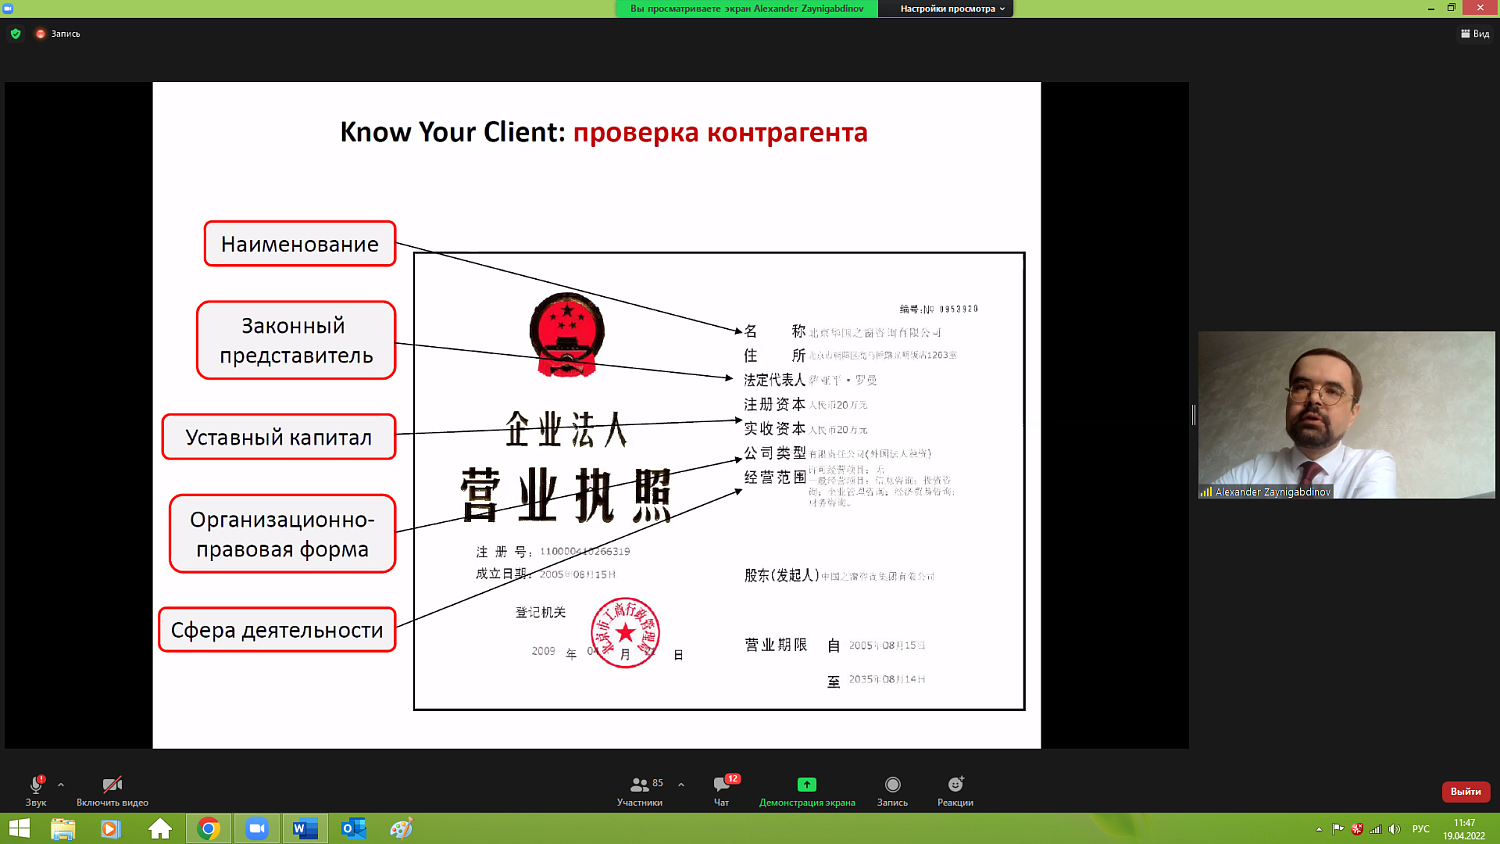
Task: Toggle recording with the bottom Запись button
Action: [892, 789]
